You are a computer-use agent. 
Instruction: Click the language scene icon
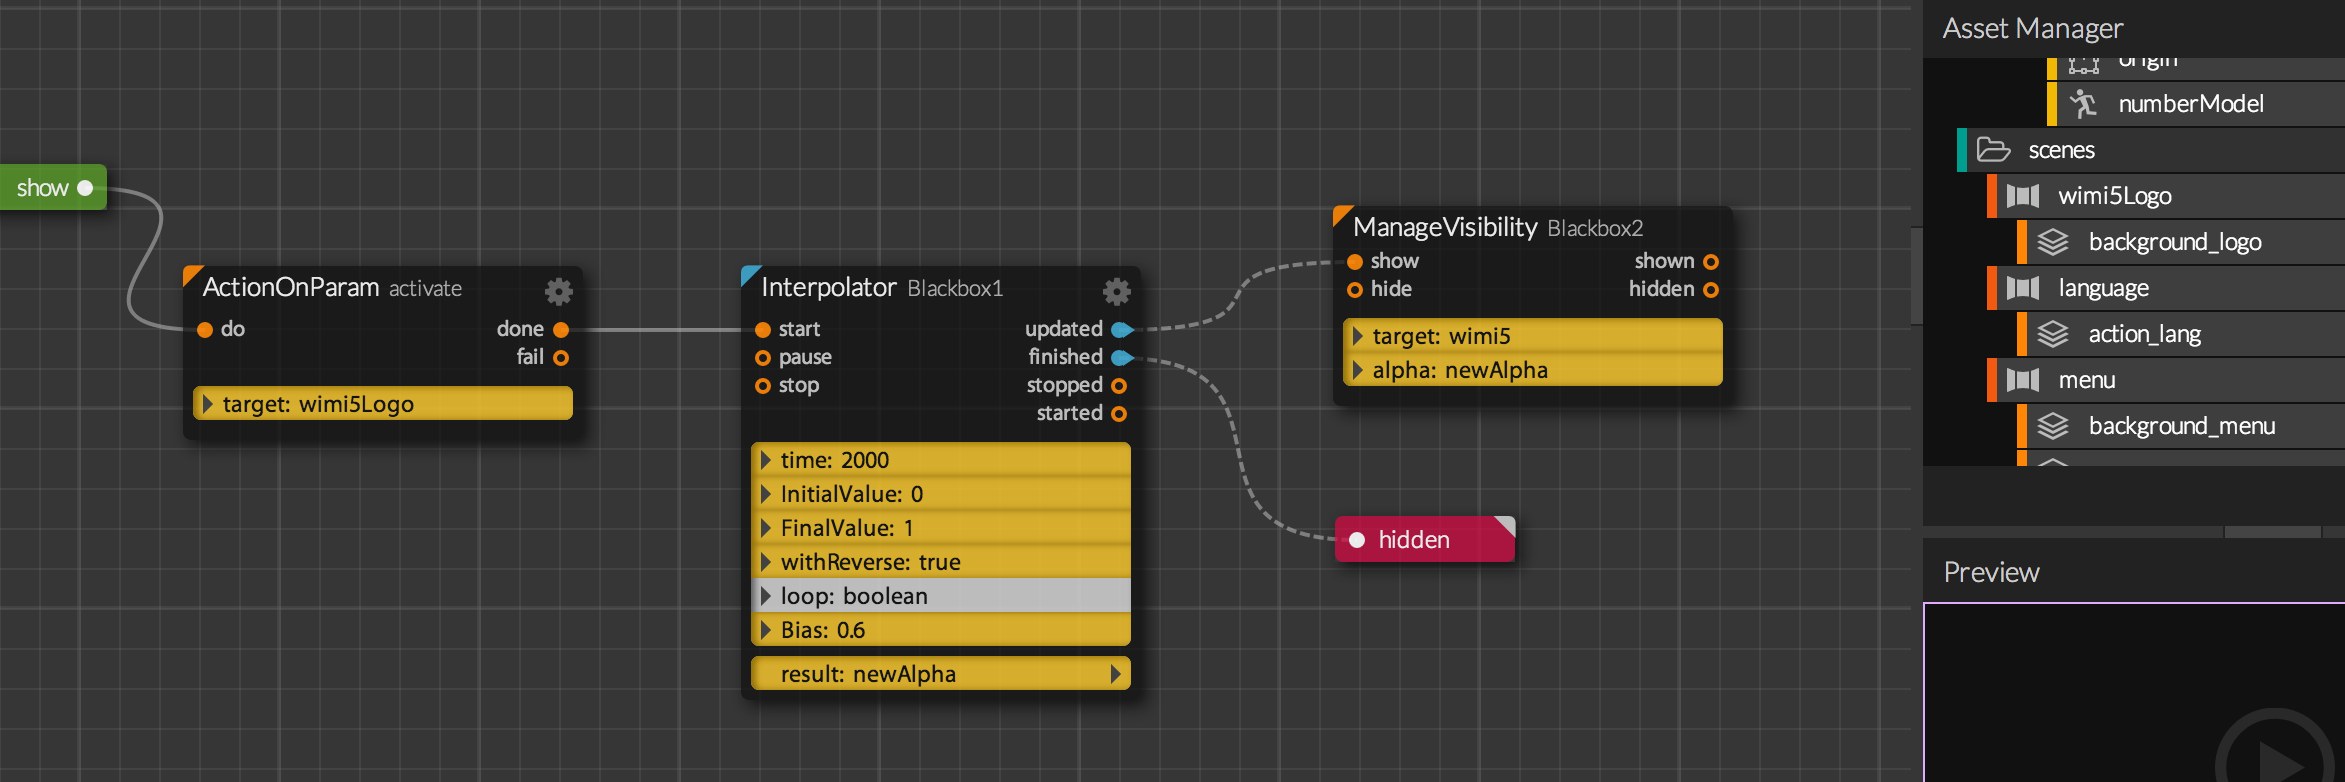point(2023,288)
